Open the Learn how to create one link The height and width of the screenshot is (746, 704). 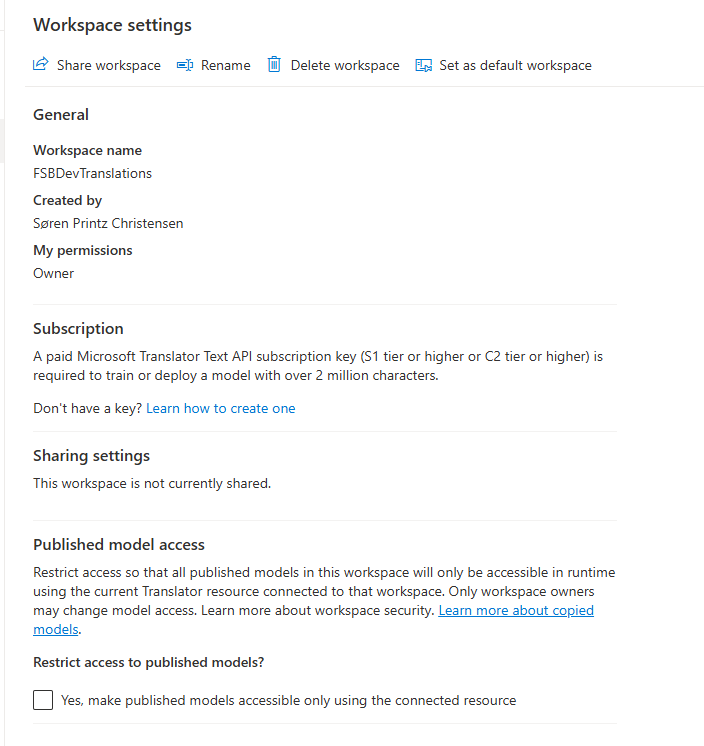221,408
